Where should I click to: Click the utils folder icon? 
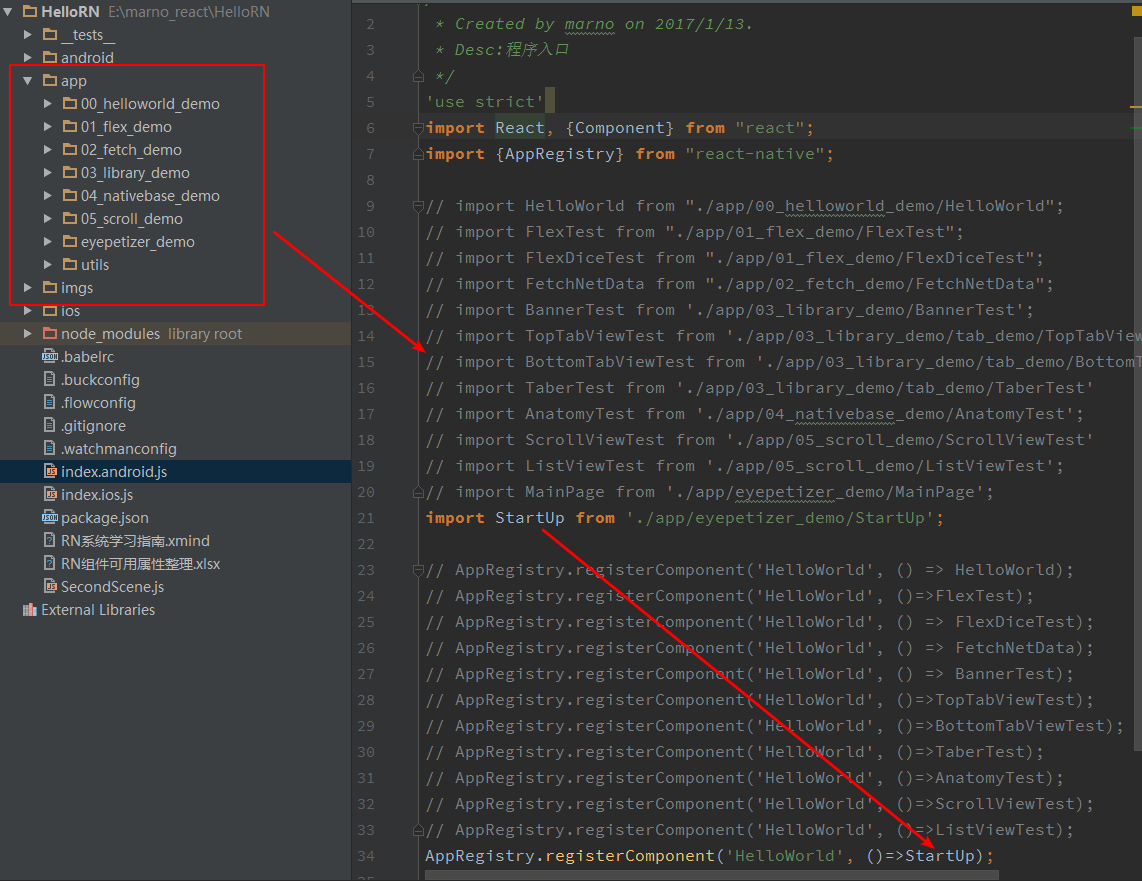pyautogui.click(x=70, y=264)
